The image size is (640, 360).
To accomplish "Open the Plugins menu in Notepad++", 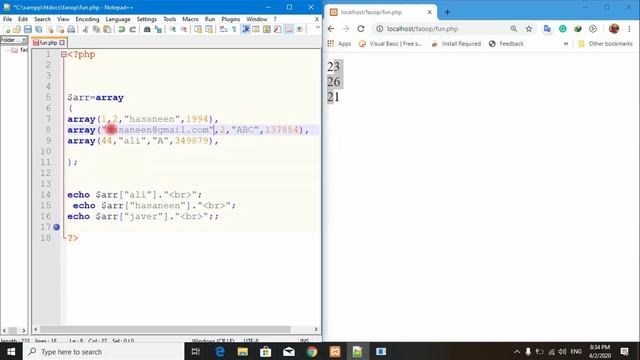I will coord(231,19).
